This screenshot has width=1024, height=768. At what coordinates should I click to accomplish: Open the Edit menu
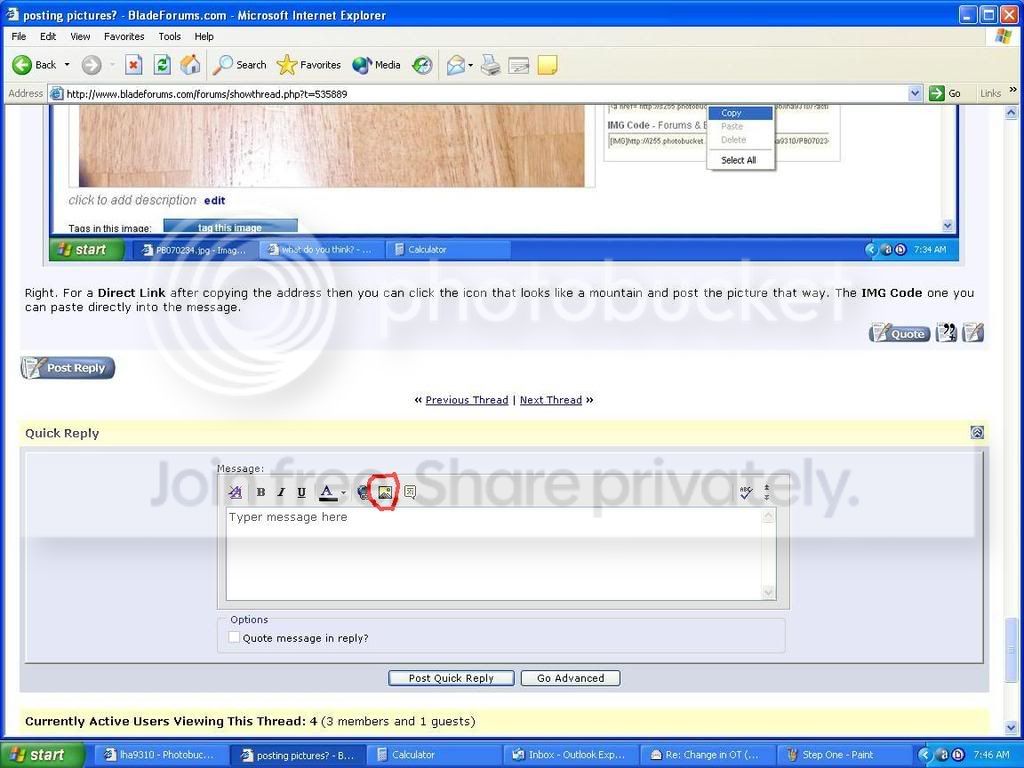[48, 37]
